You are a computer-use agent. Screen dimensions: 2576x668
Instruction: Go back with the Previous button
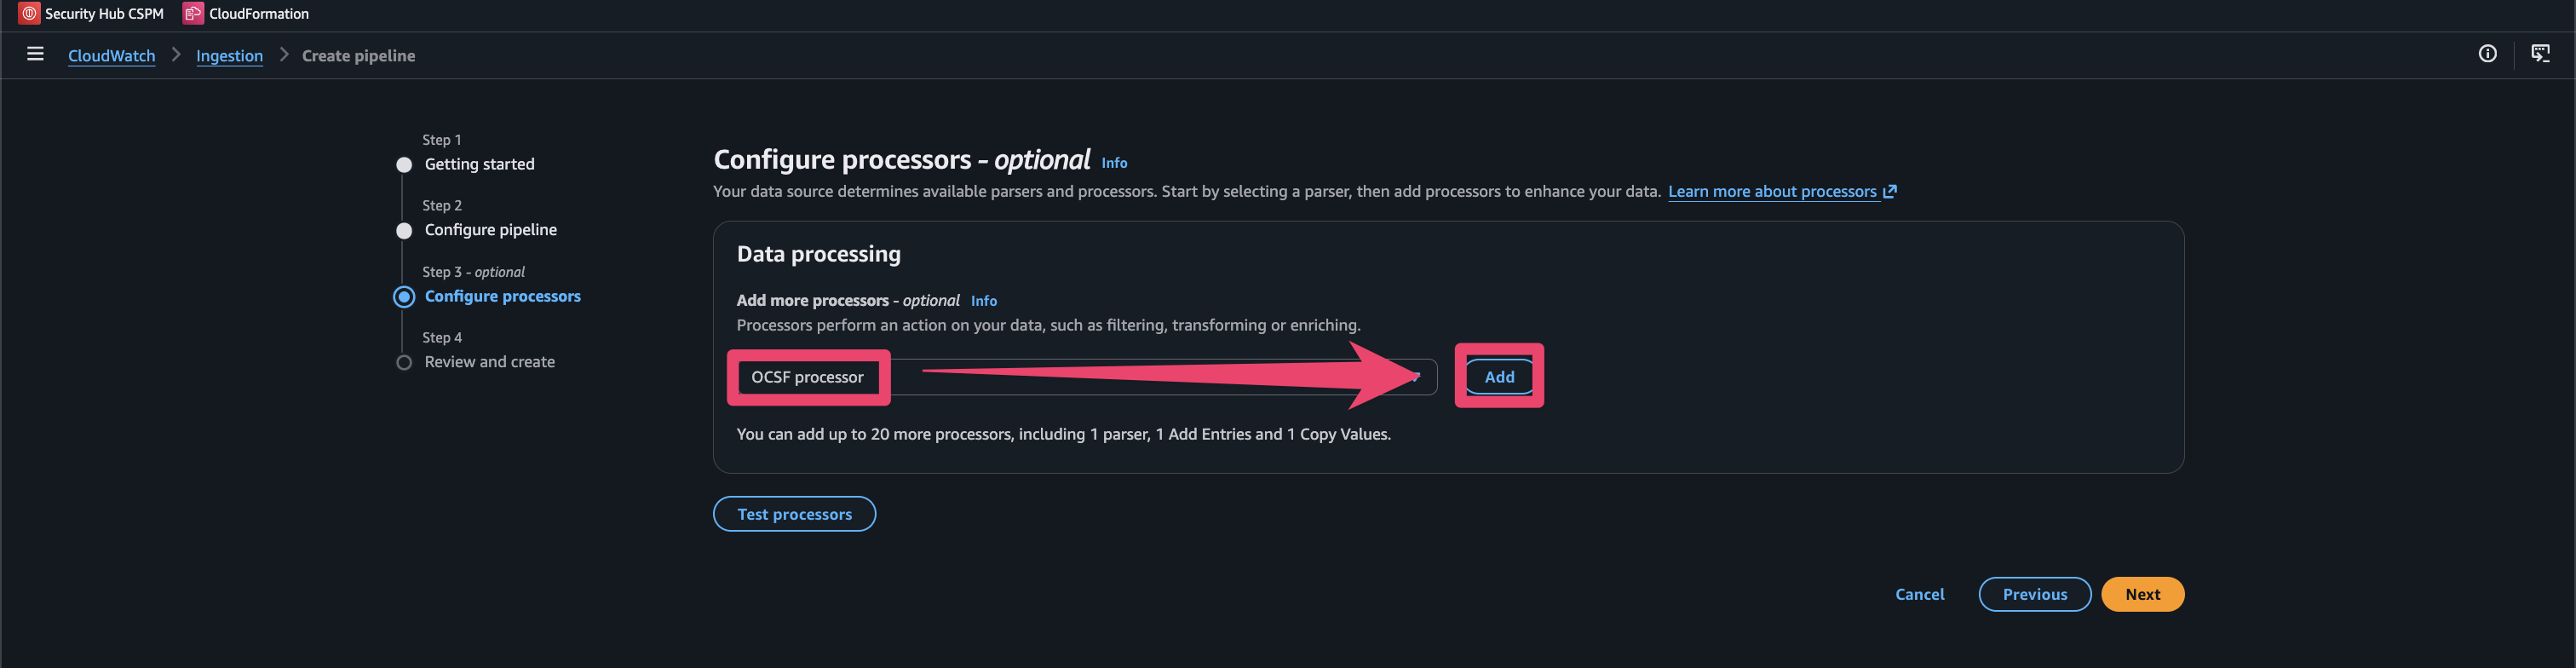coord(2034,595)
